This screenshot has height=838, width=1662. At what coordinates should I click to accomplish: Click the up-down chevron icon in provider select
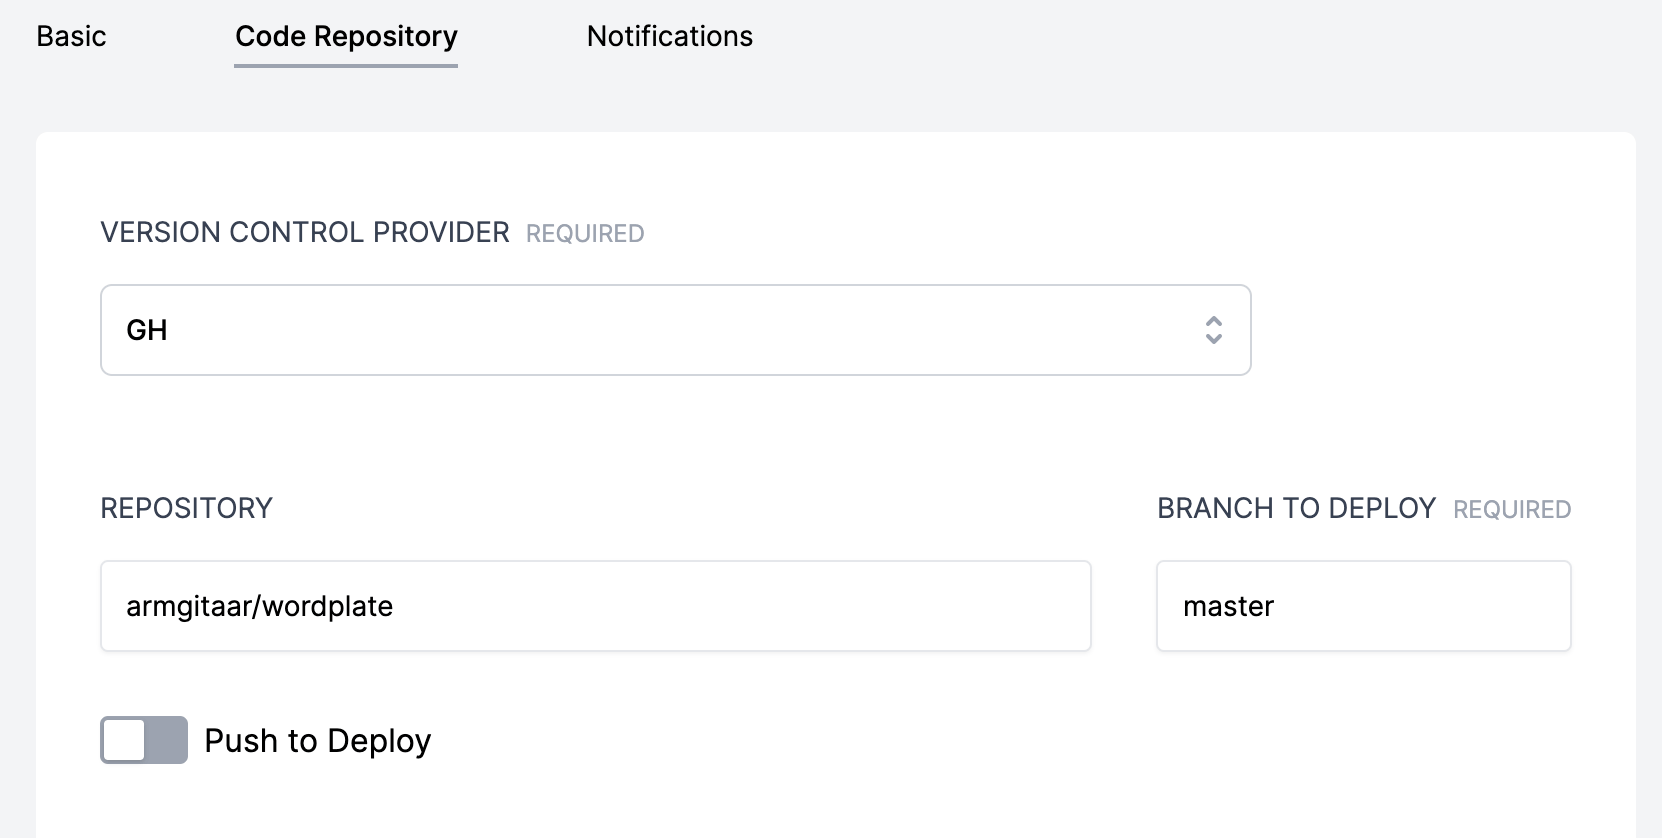click(x=1213, y=330)
